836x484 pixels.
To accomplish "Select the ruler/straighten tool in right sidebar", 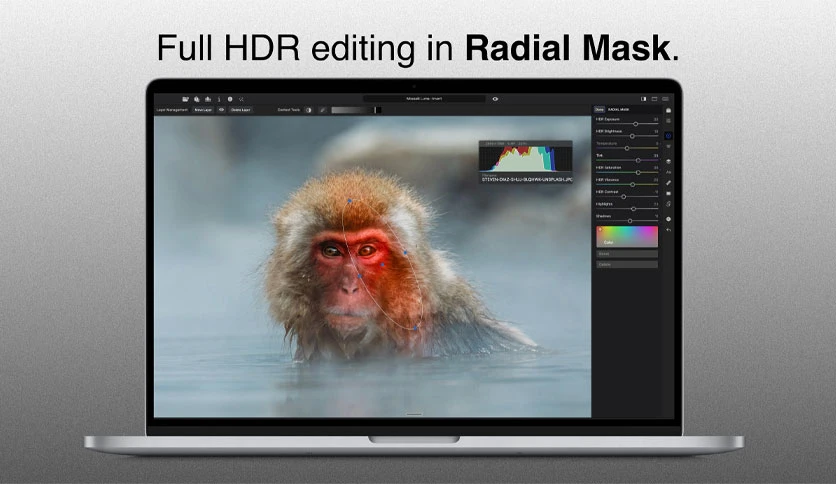I will (x=669, y=183).
